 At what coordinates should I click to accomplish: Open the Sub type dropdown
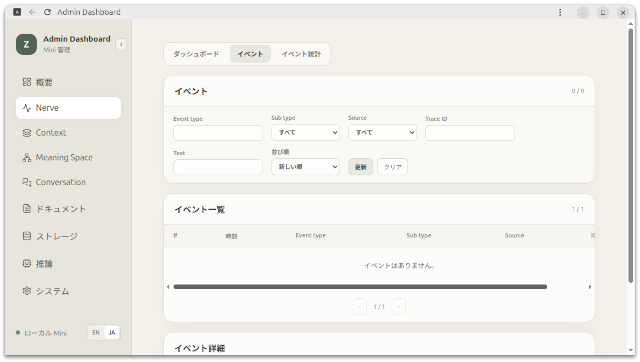pos(305,133)
